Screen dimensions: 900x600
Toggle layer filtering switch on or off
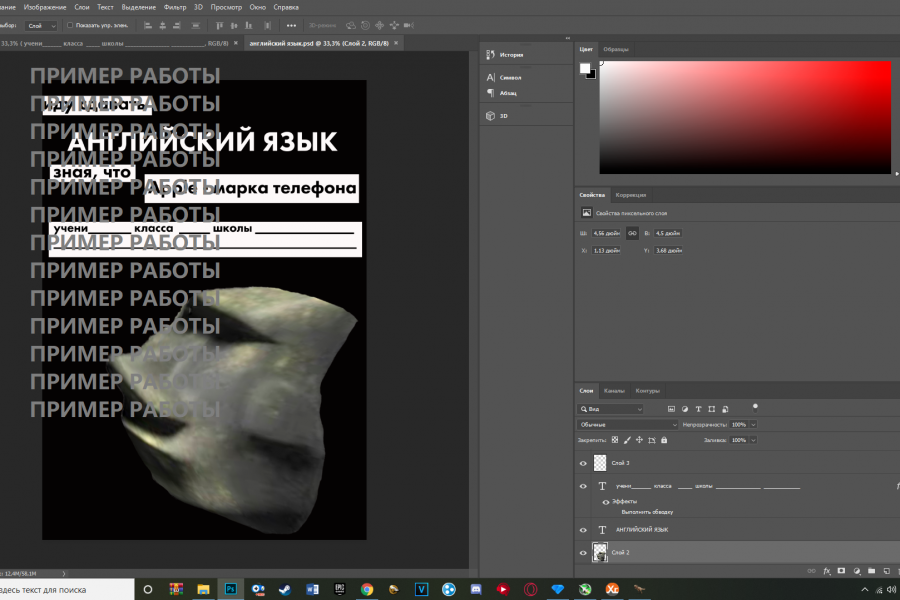pyautogui.click(x=755, y=408)
